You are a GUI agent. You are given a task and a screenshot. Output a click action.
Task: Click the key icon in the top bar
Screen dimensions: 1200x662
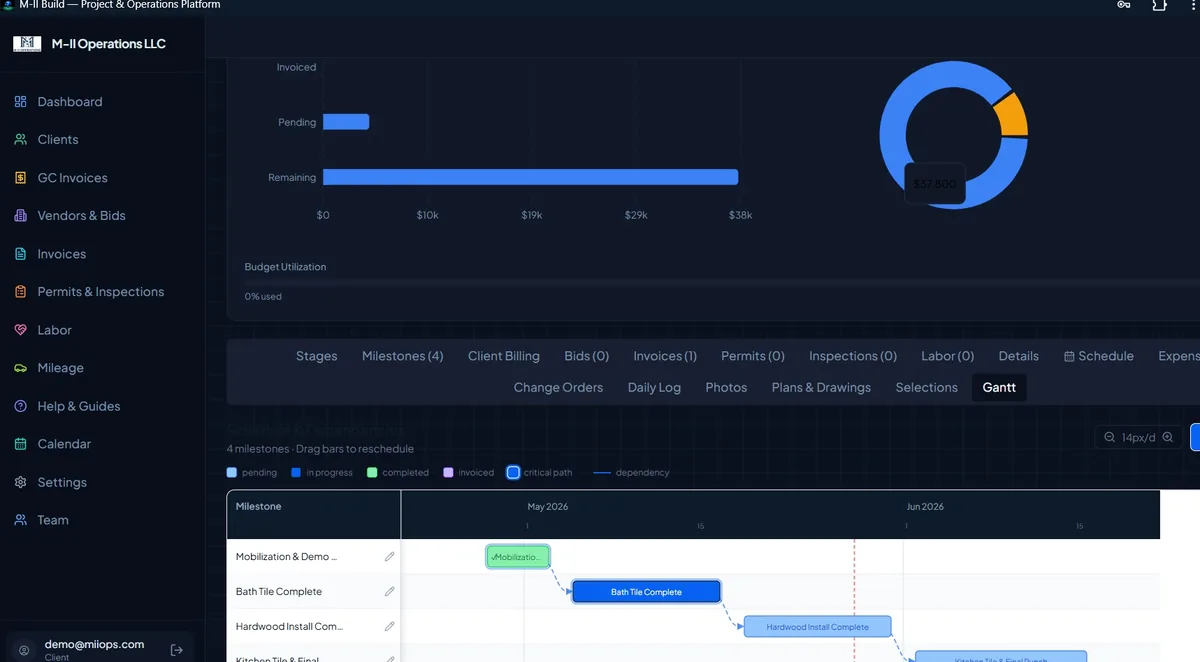click(1124, 5)
